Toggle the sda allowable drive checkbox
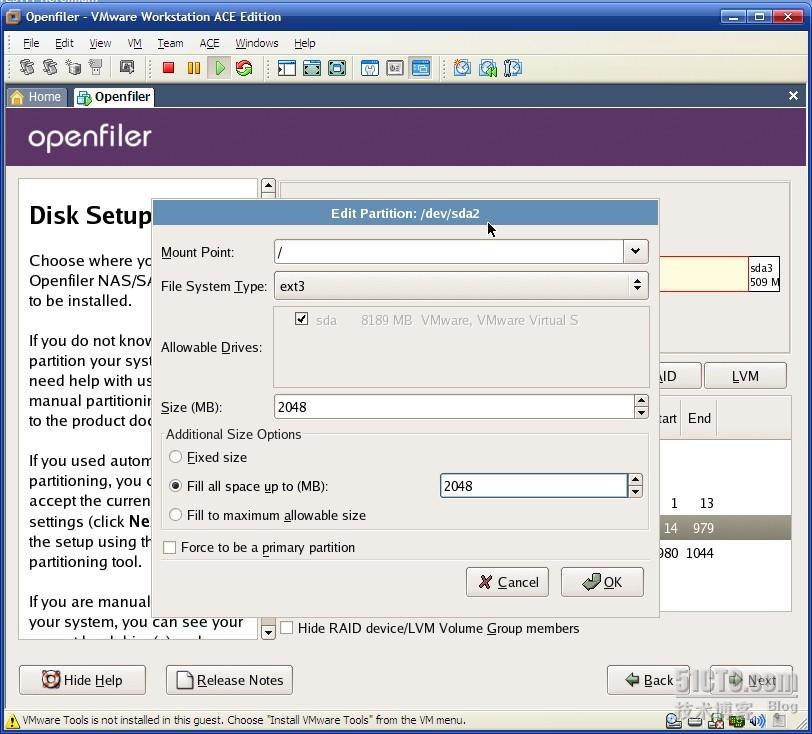Screen dimensions: 812x734 pos(301,319)
